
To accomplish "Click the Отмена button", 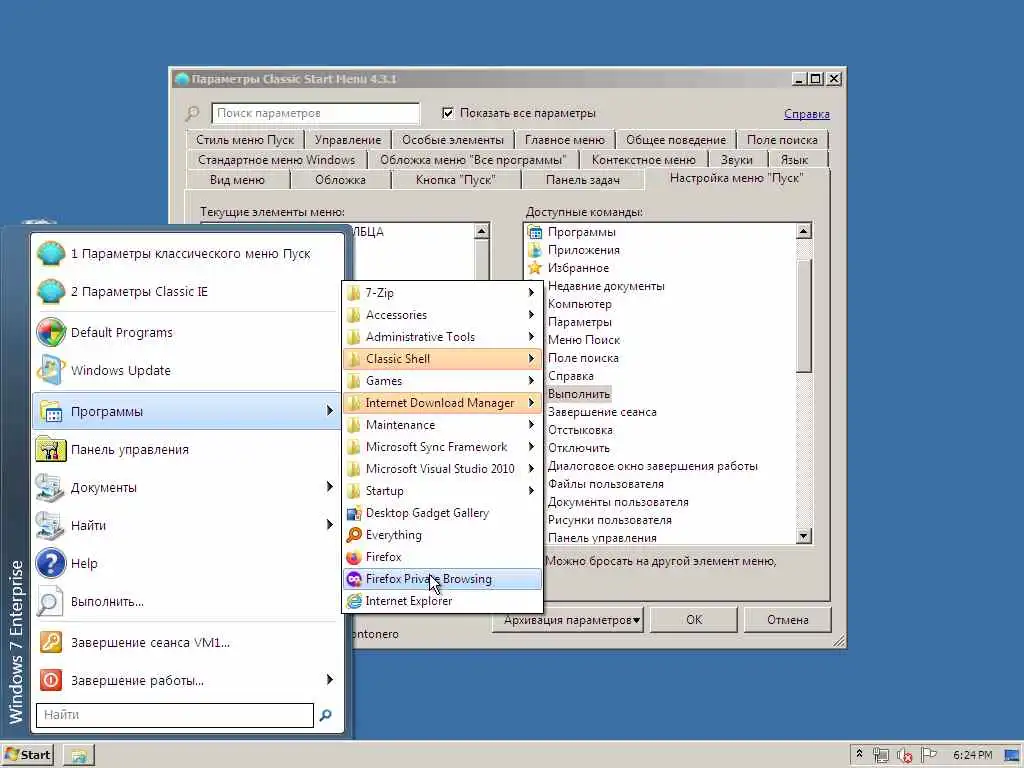I will tap(788, 620).
